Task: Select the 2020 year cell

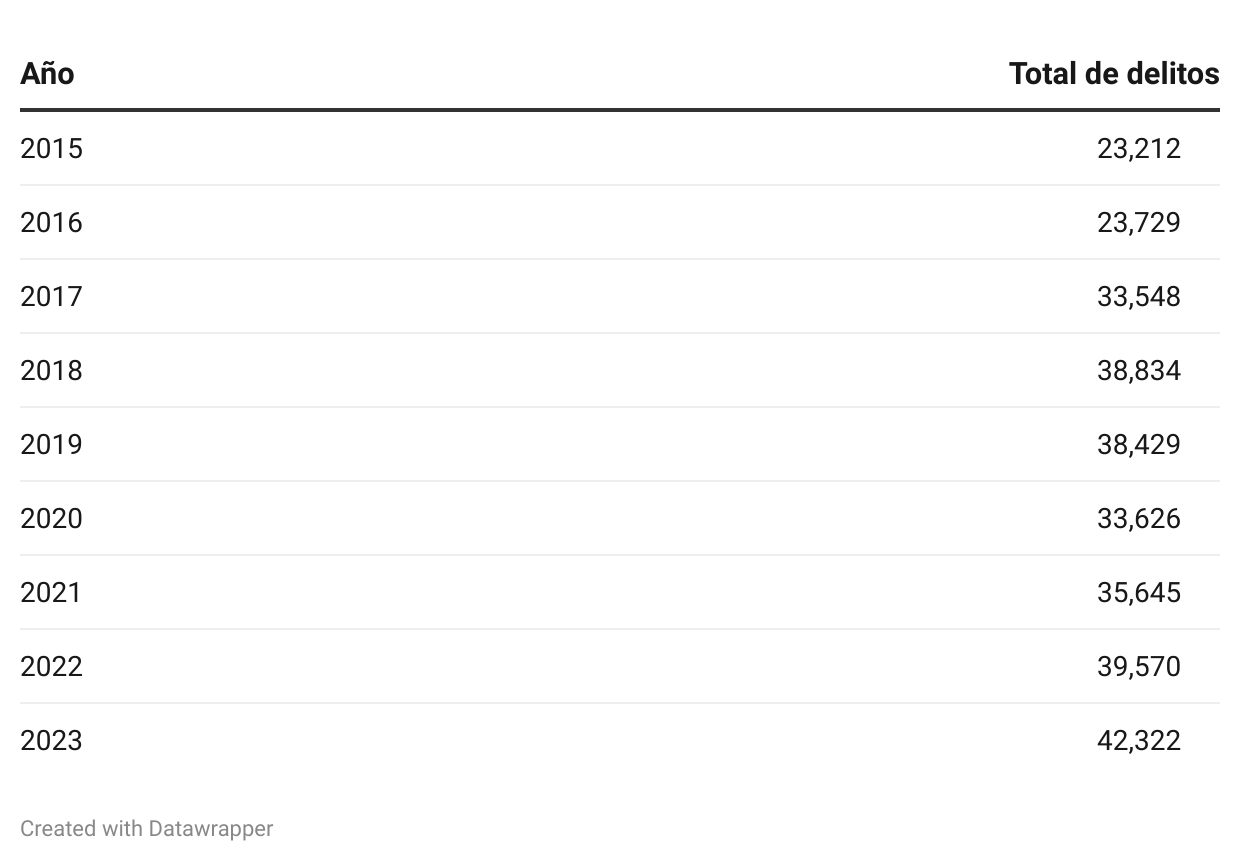Action: 51,519
